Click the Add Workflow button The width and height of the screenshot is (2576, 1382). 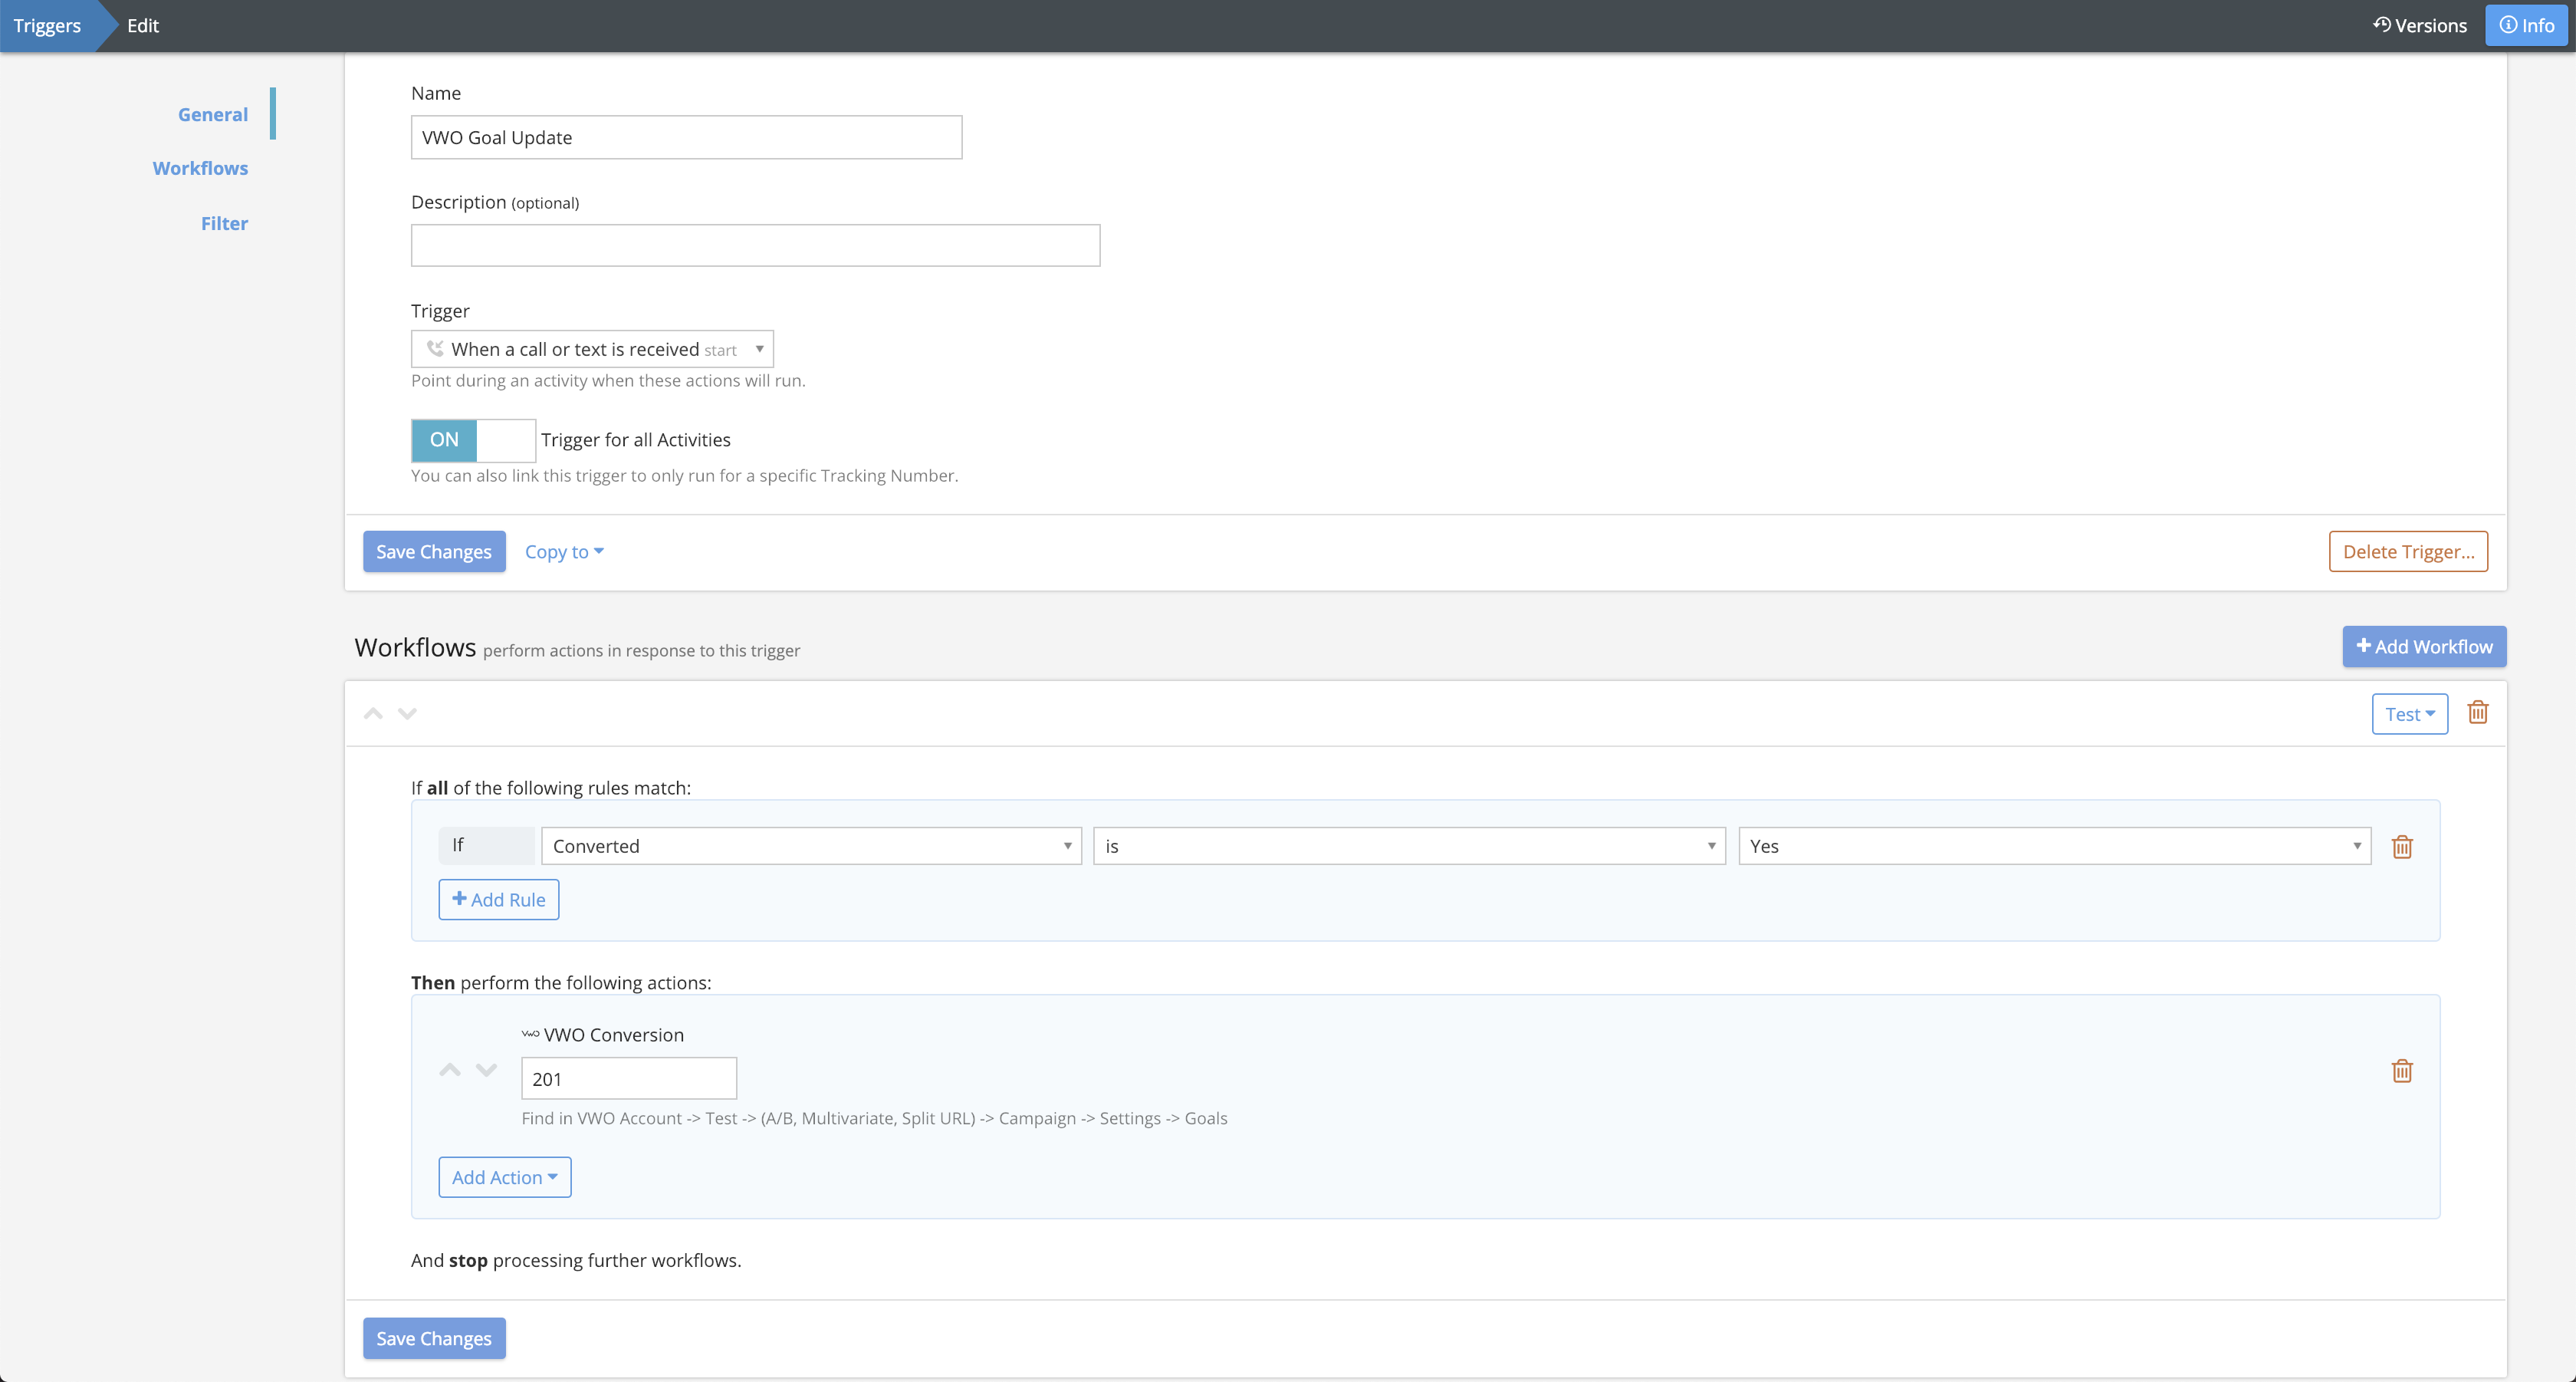[x=2423, y=647]
